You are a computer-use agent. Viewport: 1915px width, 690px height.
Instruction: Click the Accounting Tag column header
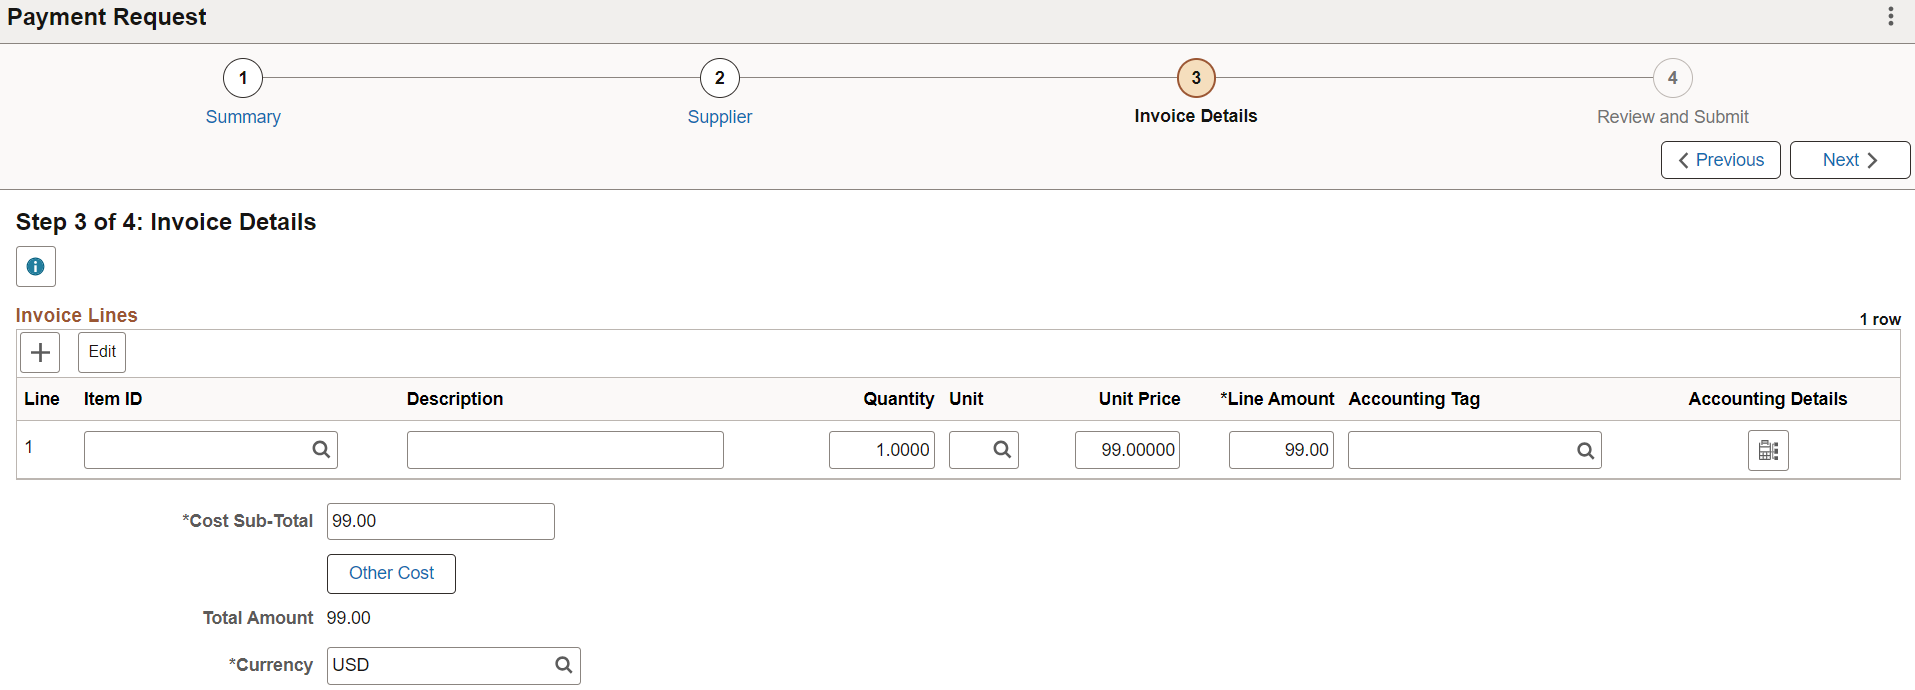coord(1414,399)
